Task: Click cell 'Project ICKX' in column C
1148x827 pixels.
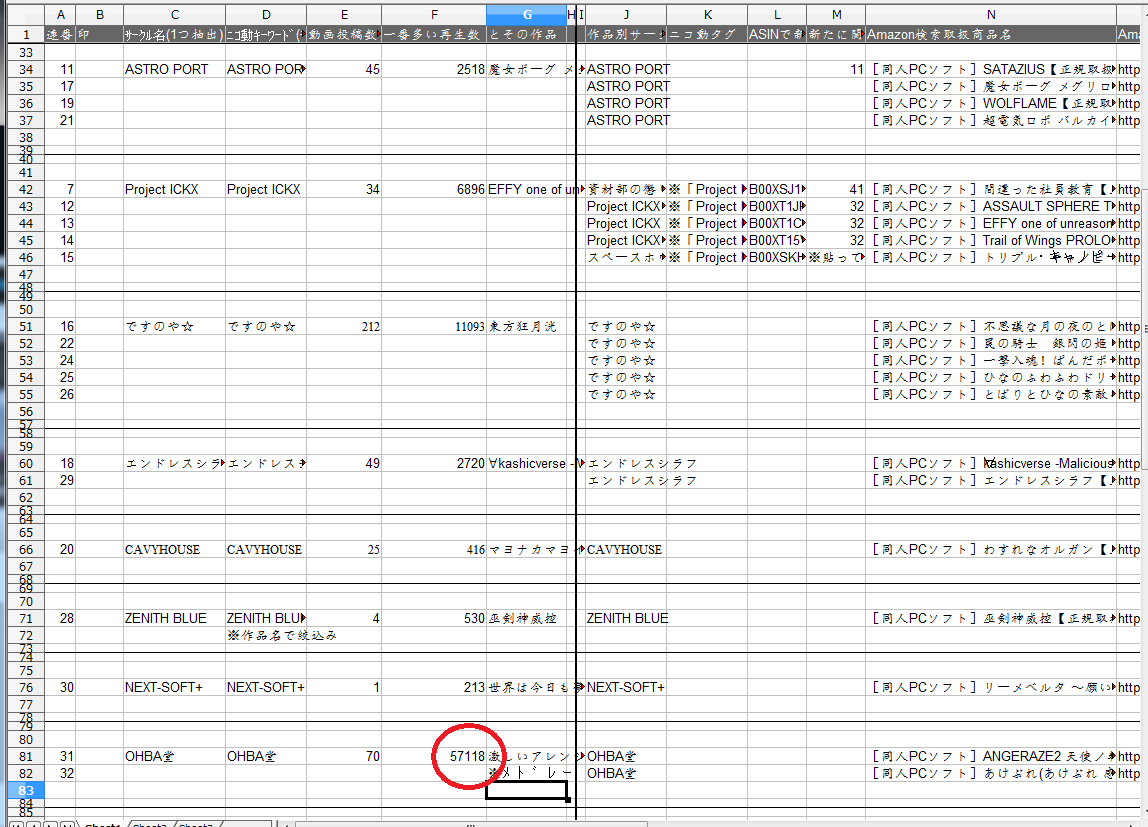Action: [x=174, y=190]
